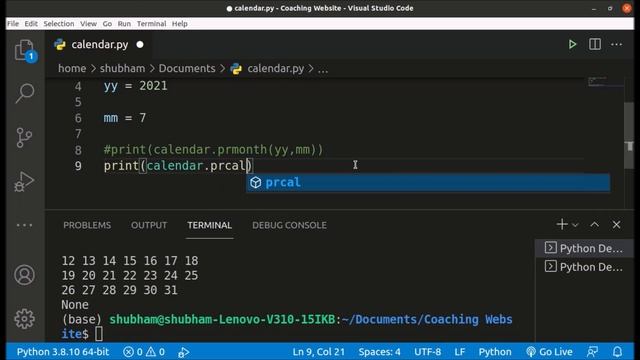
Task: Click the home breadcrumb segment
Action: [72, 69]
